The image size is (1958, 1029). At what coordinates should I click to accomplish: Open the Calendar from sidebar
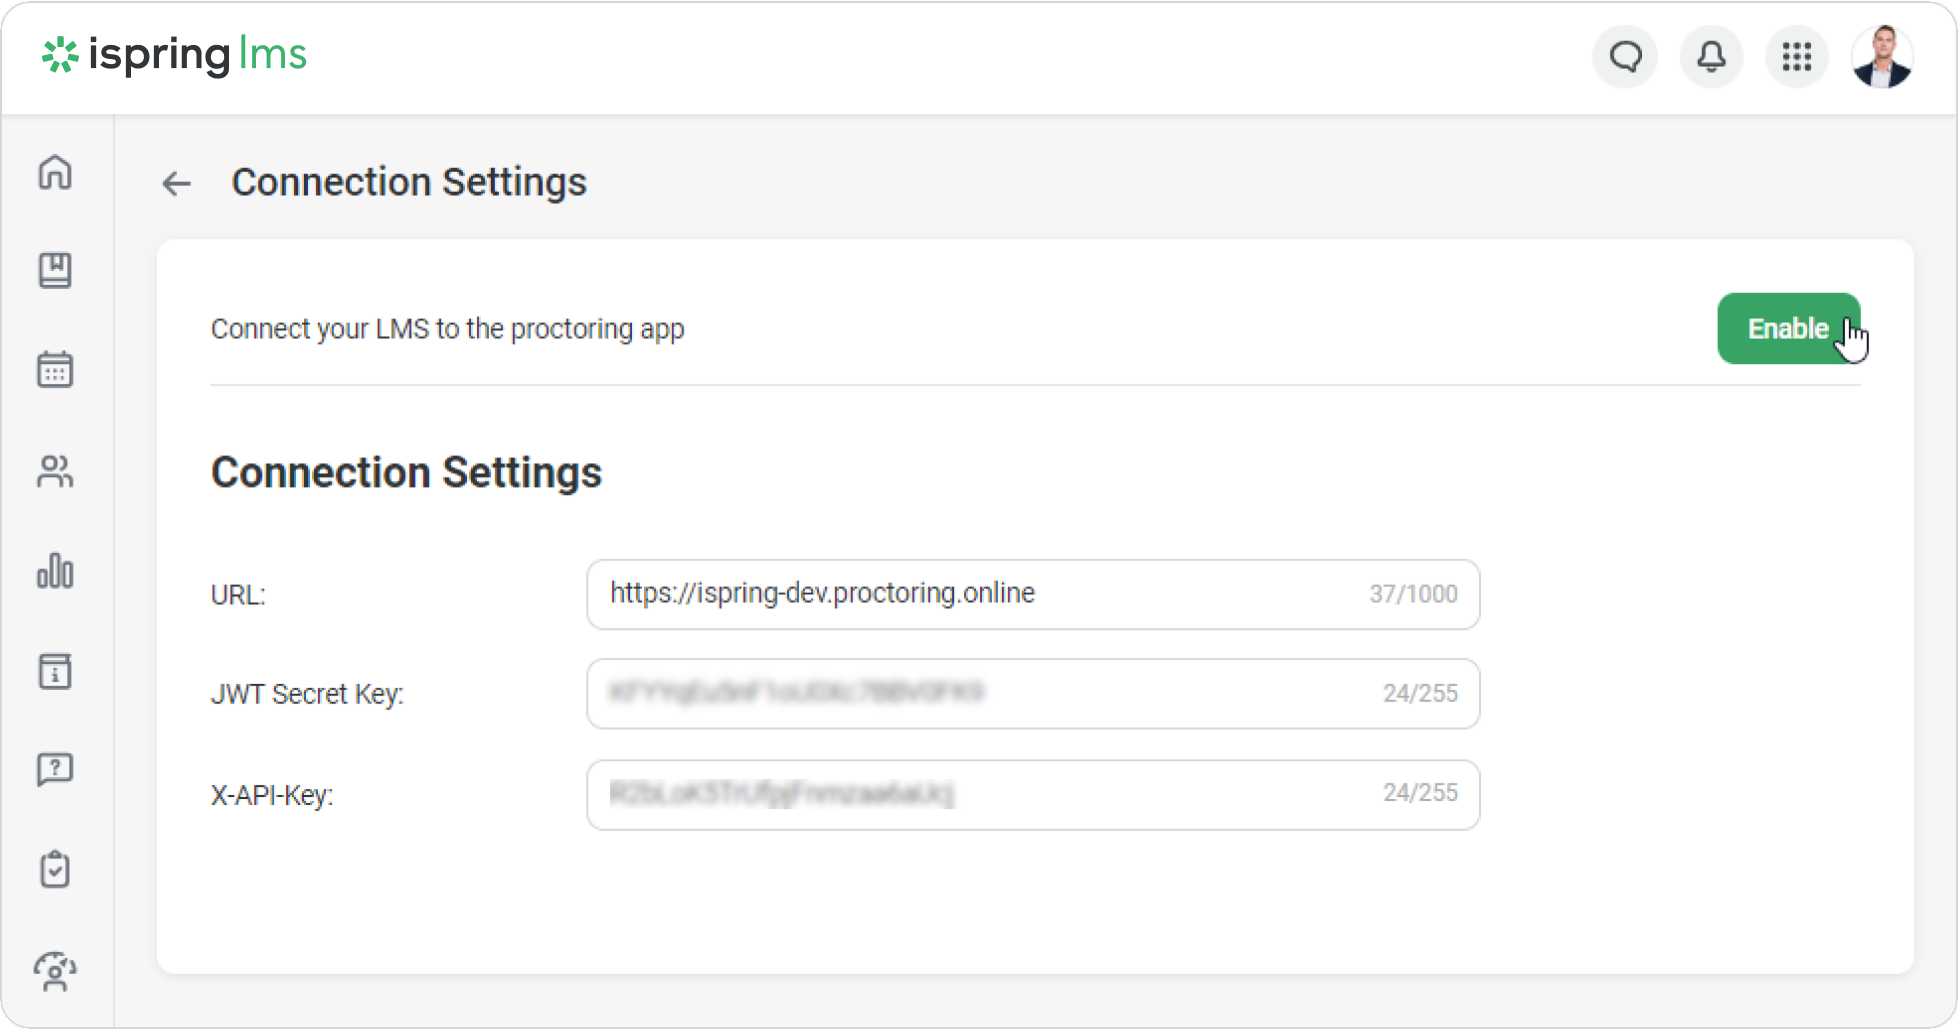pos(55,370)
